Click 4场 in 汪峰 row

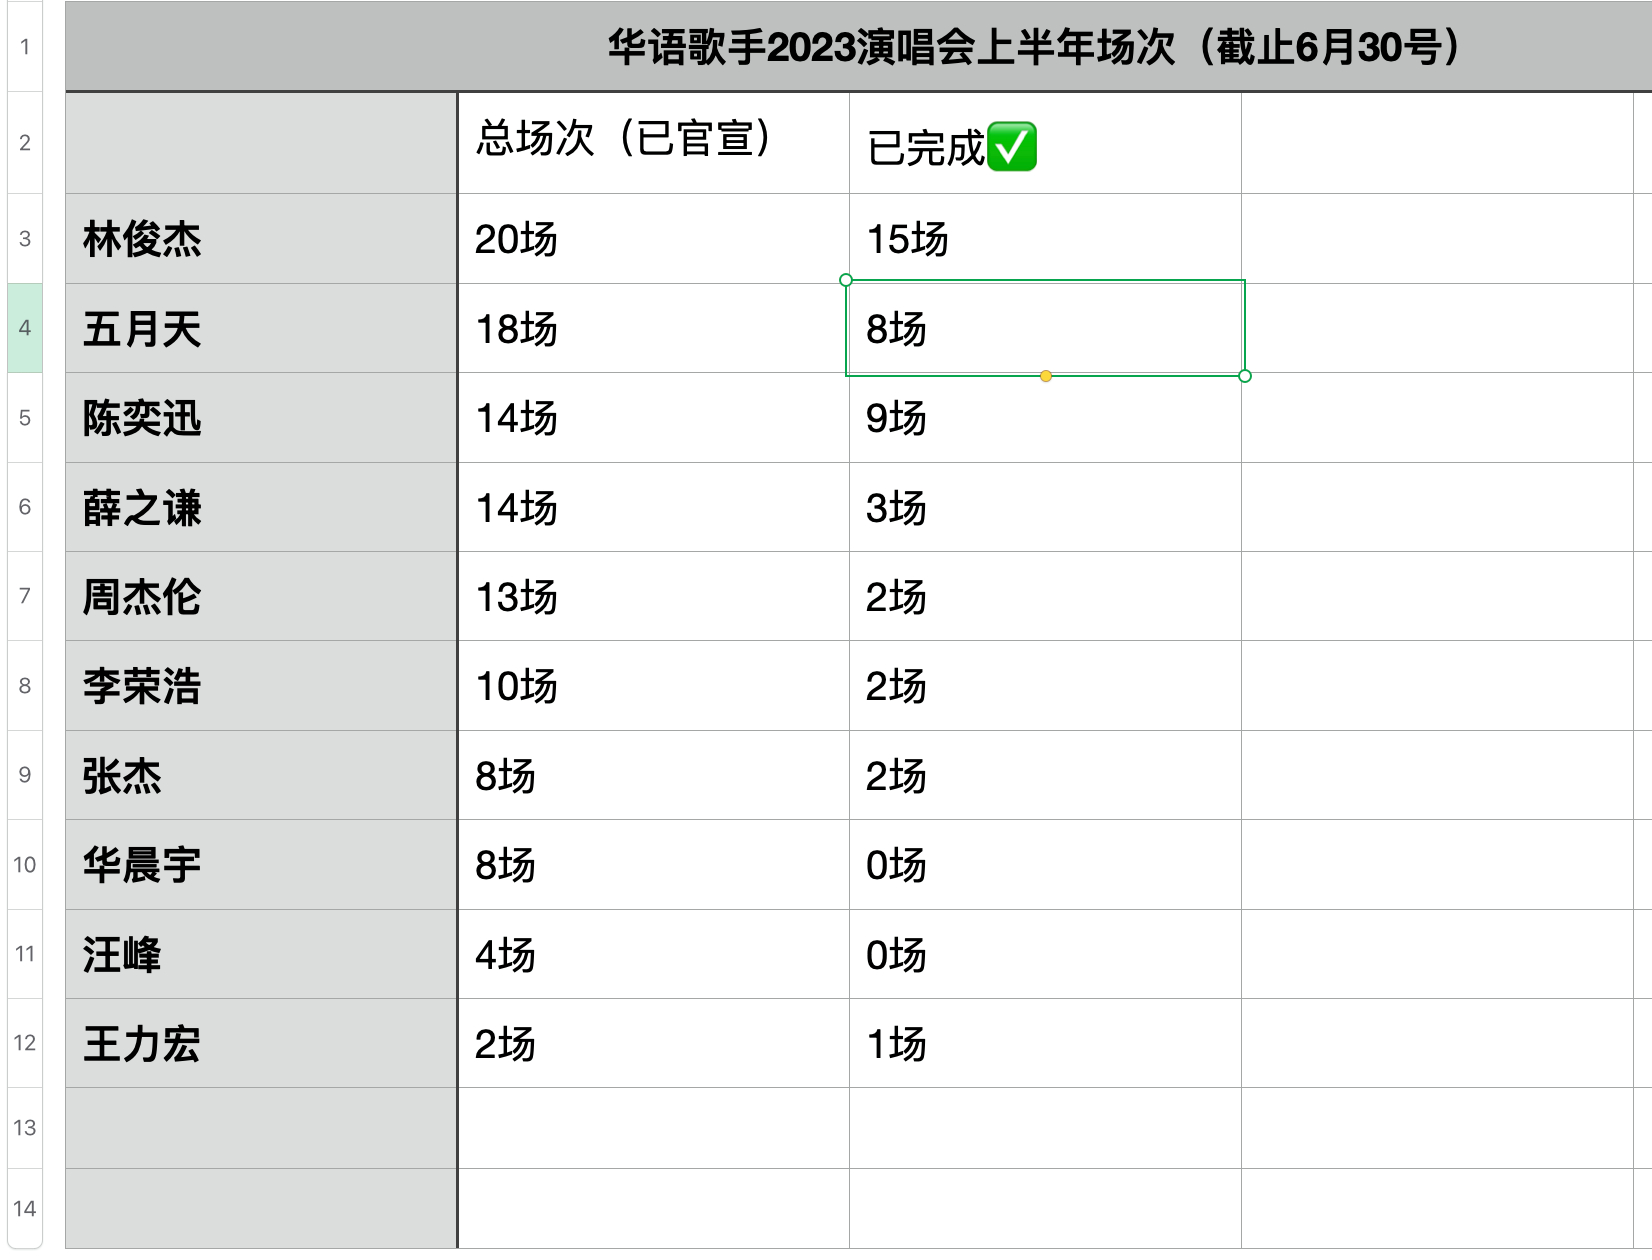pyautogui.click(x=653, y=954)
